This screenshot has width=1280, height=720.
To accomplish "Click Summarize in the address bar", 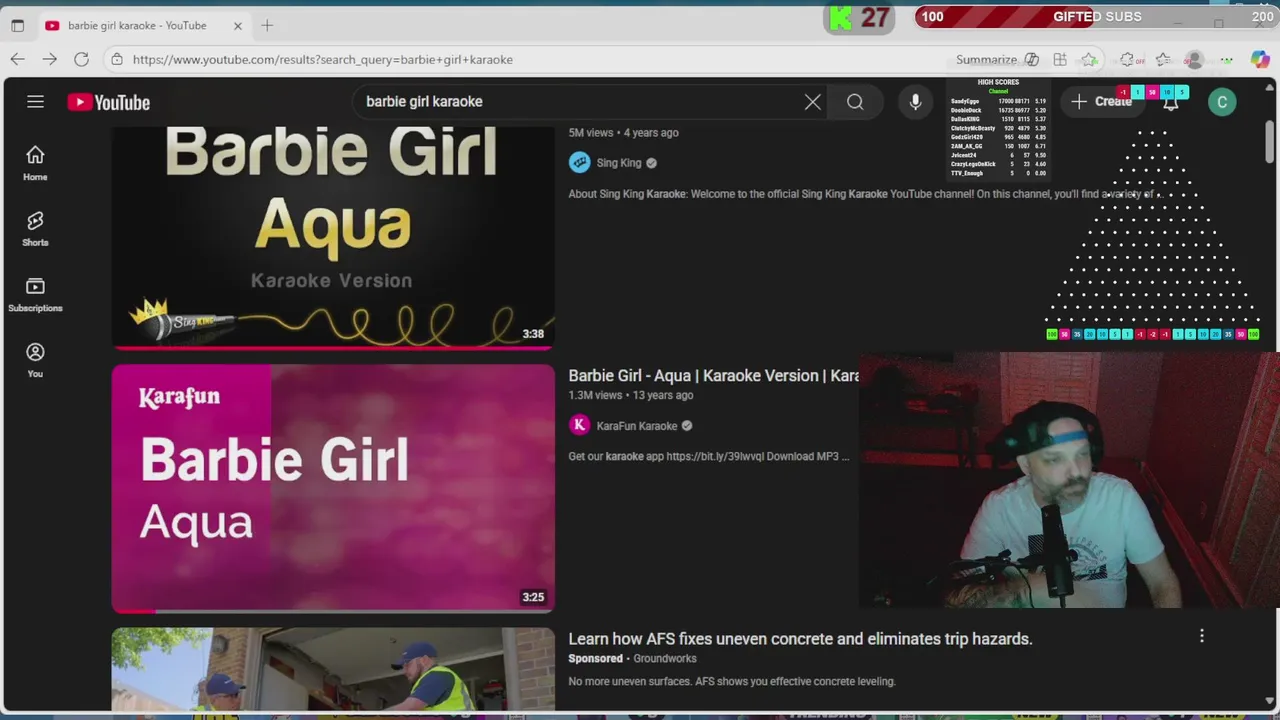I will pyautogui.click(x=986, y=59).
